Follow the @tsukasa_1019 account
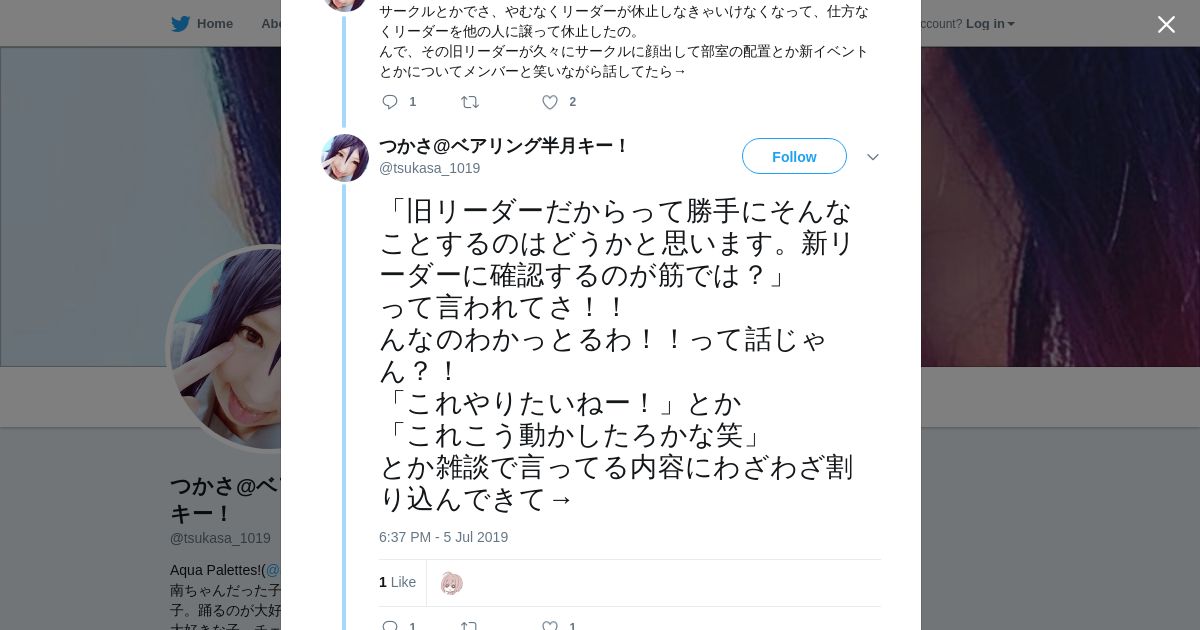 pos(794,157)
